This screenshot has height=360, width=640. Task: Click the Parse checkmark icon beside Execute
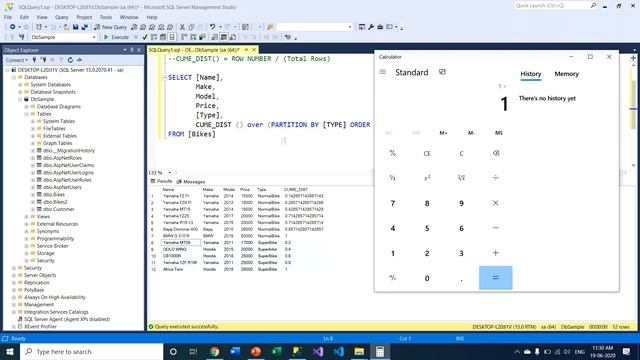pos(145,37)
